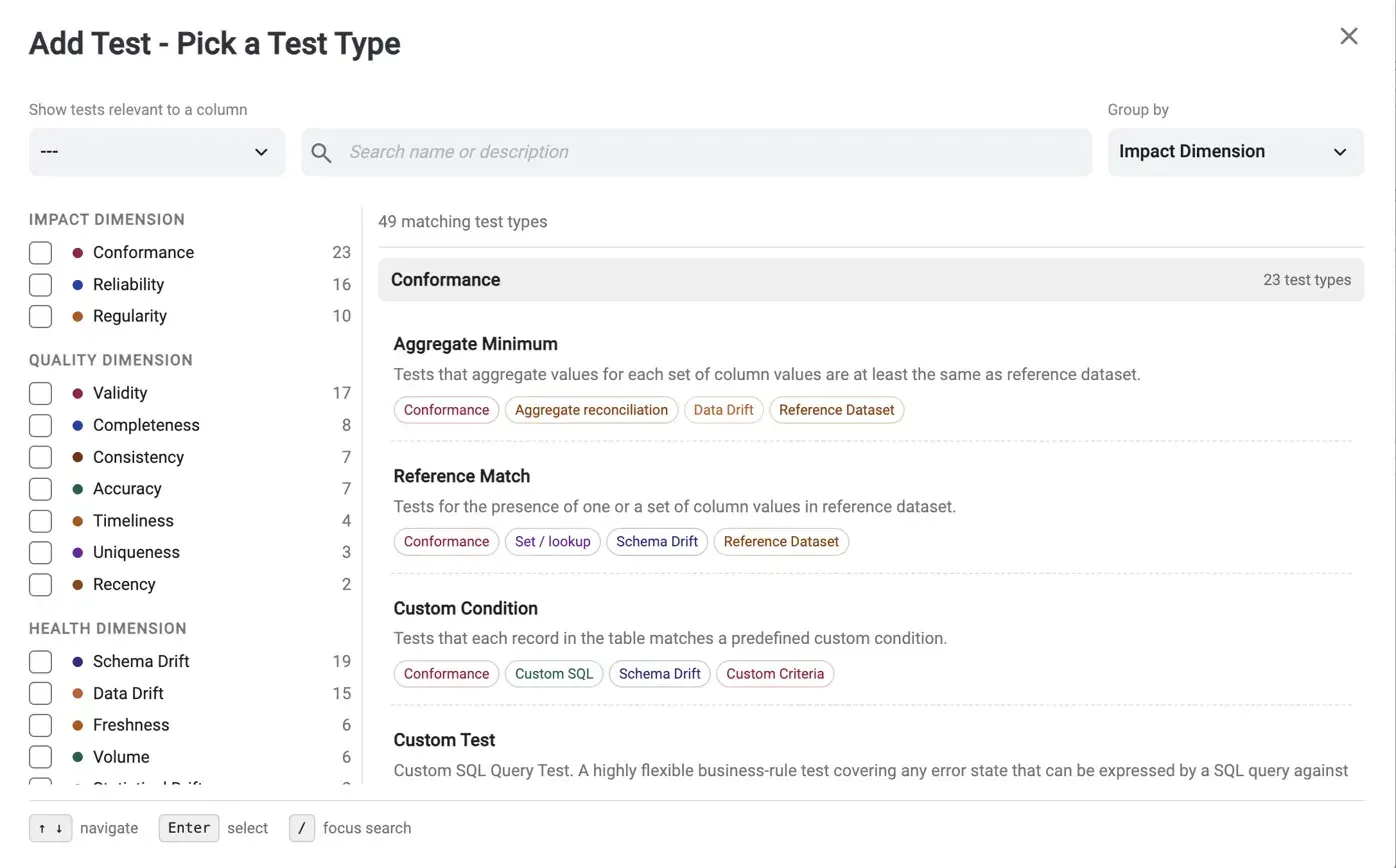1396x868 pixels.
Task: Click the Set / lookup tag
Action: [x=552, y=542]
